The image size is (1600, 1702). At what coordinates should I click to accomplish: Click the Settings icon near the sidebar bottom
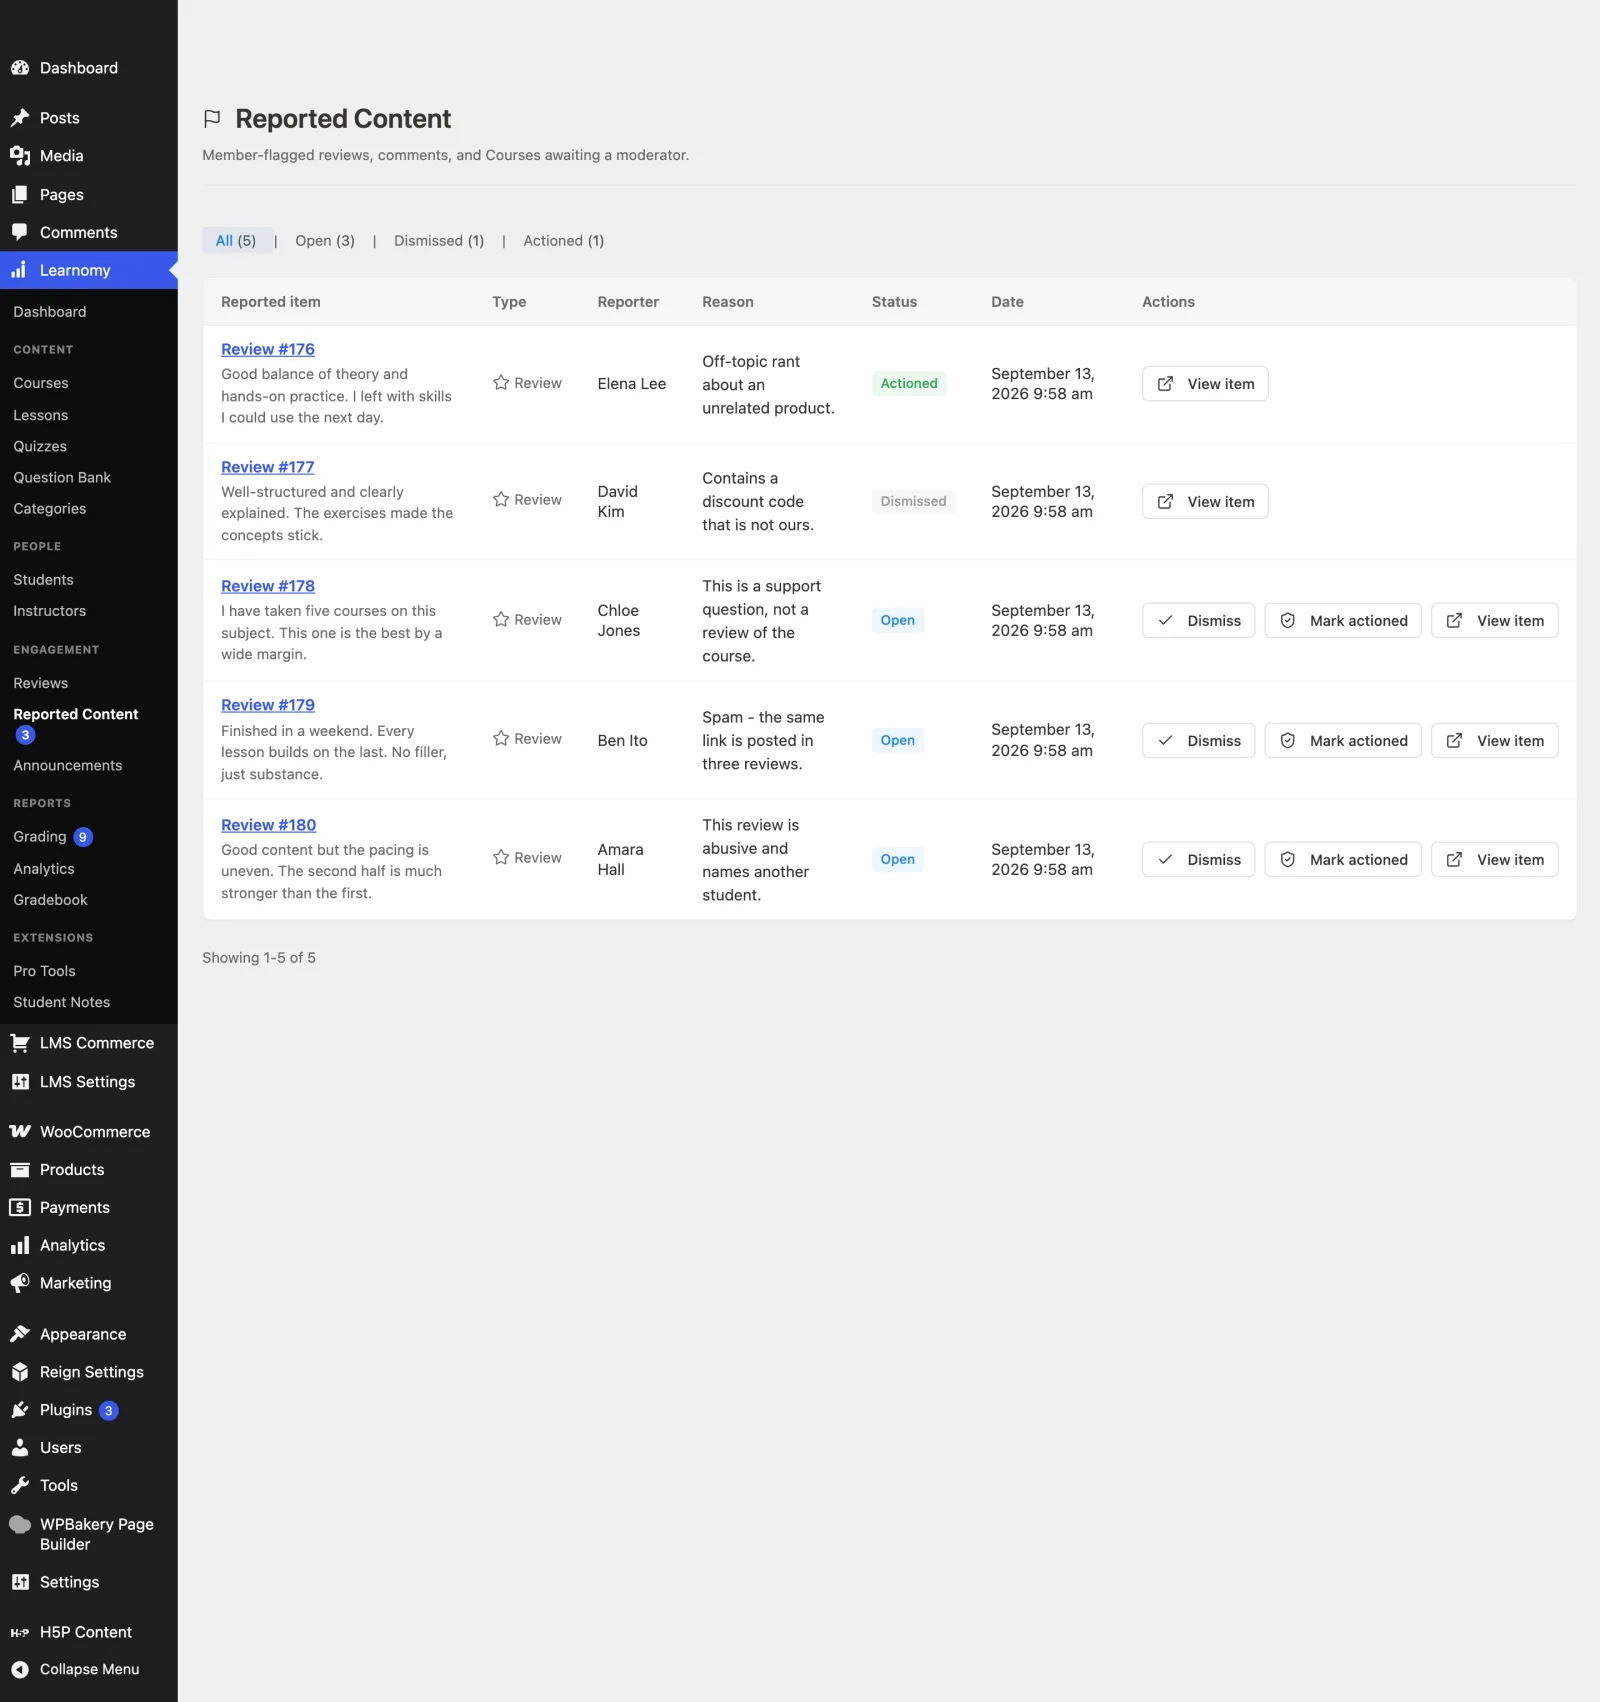click(20, 1582)
